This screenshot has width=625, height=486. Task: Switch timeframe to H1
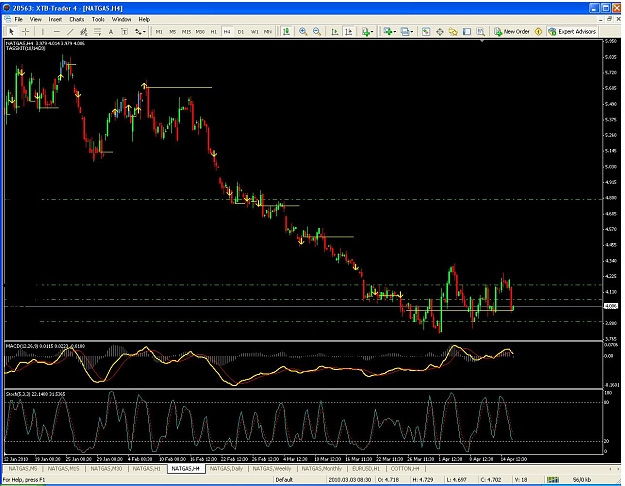[x=214, y=31]
